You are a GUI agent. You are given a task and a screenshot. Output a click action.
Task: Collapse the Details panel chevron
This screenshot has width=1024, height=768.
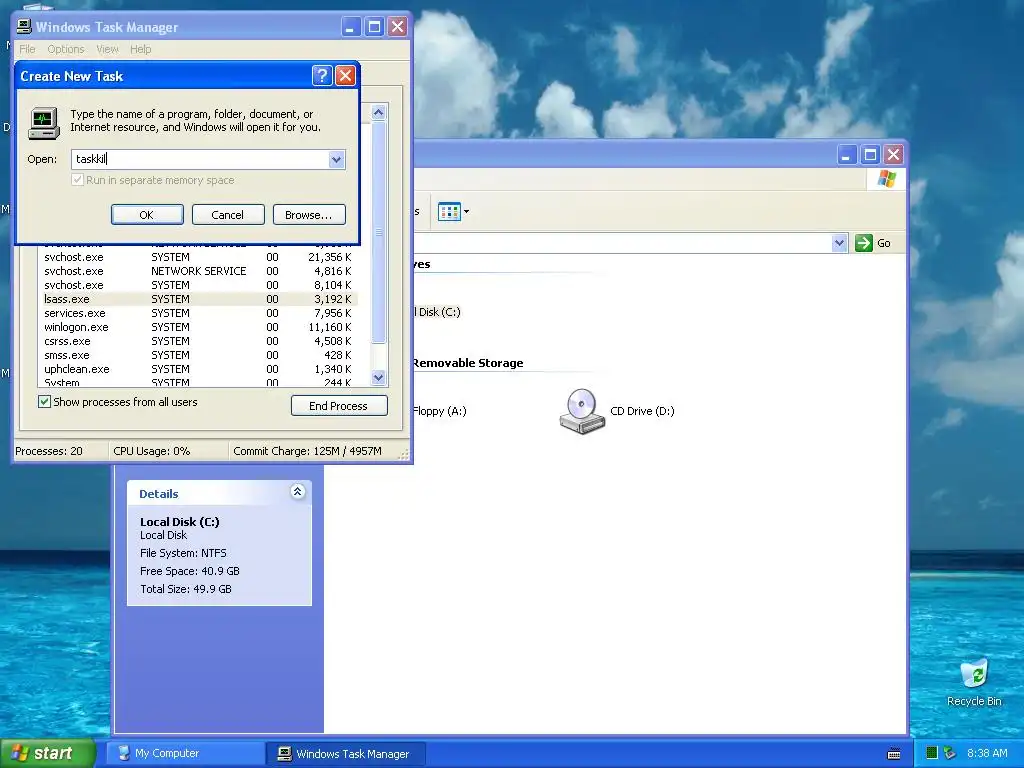point(297,492)
